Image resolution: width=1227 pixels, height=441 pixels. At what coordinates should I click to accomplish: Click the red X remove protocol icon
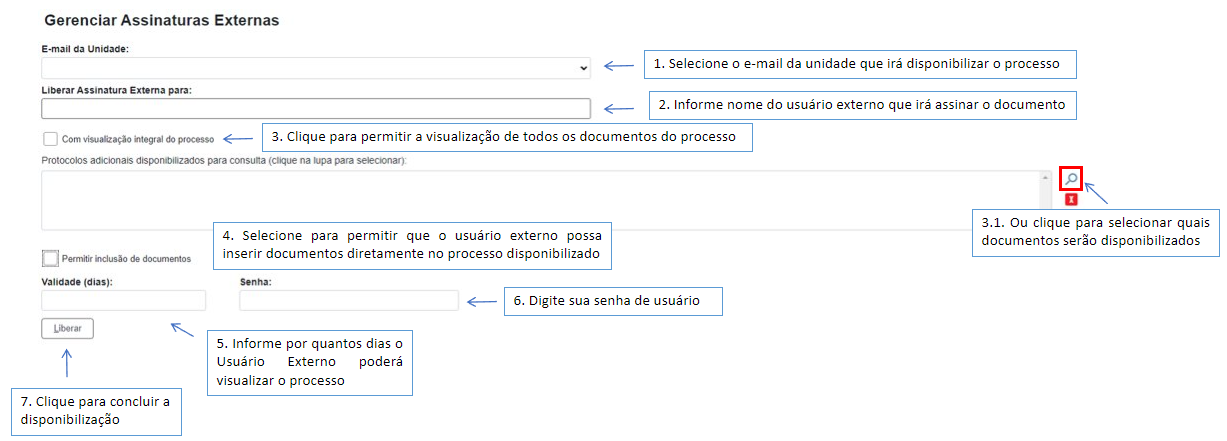tap(1070, 199)
